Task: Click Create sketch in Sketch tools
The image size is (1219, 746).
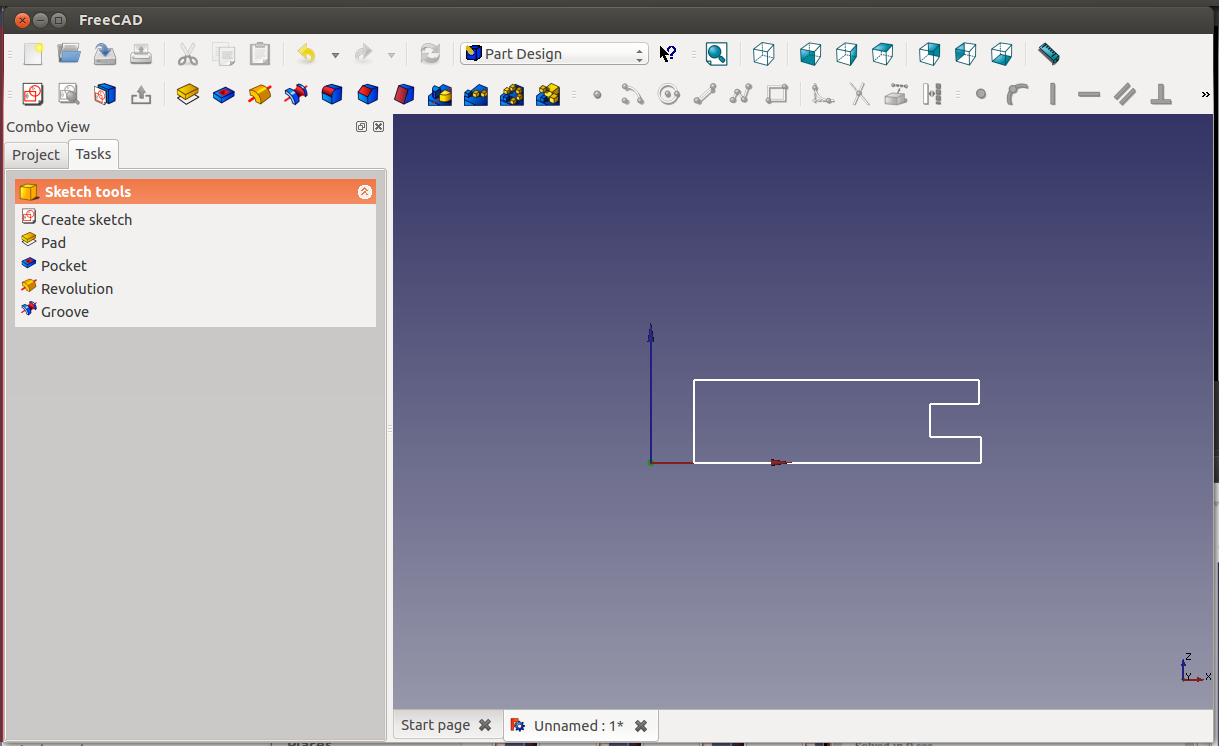Action: (86, 220)
